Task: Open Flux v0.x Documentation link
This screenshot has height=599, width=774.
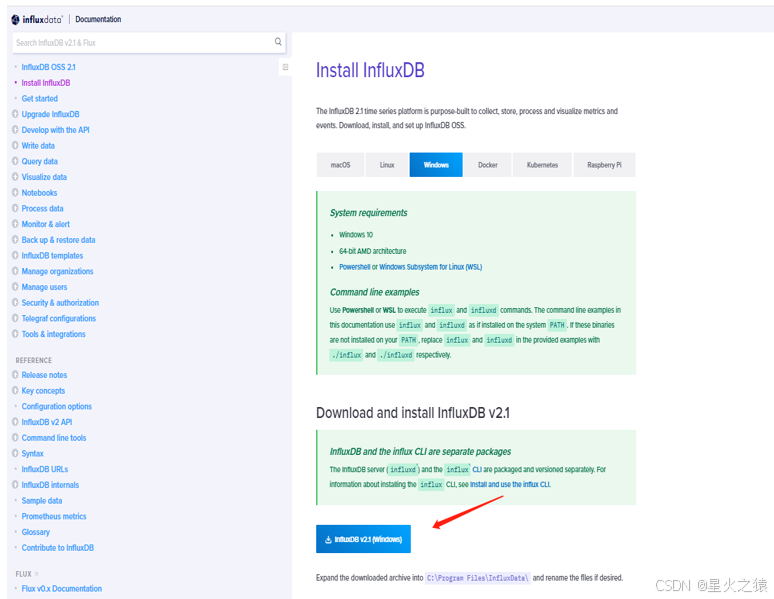Action: tap(62, 589)
